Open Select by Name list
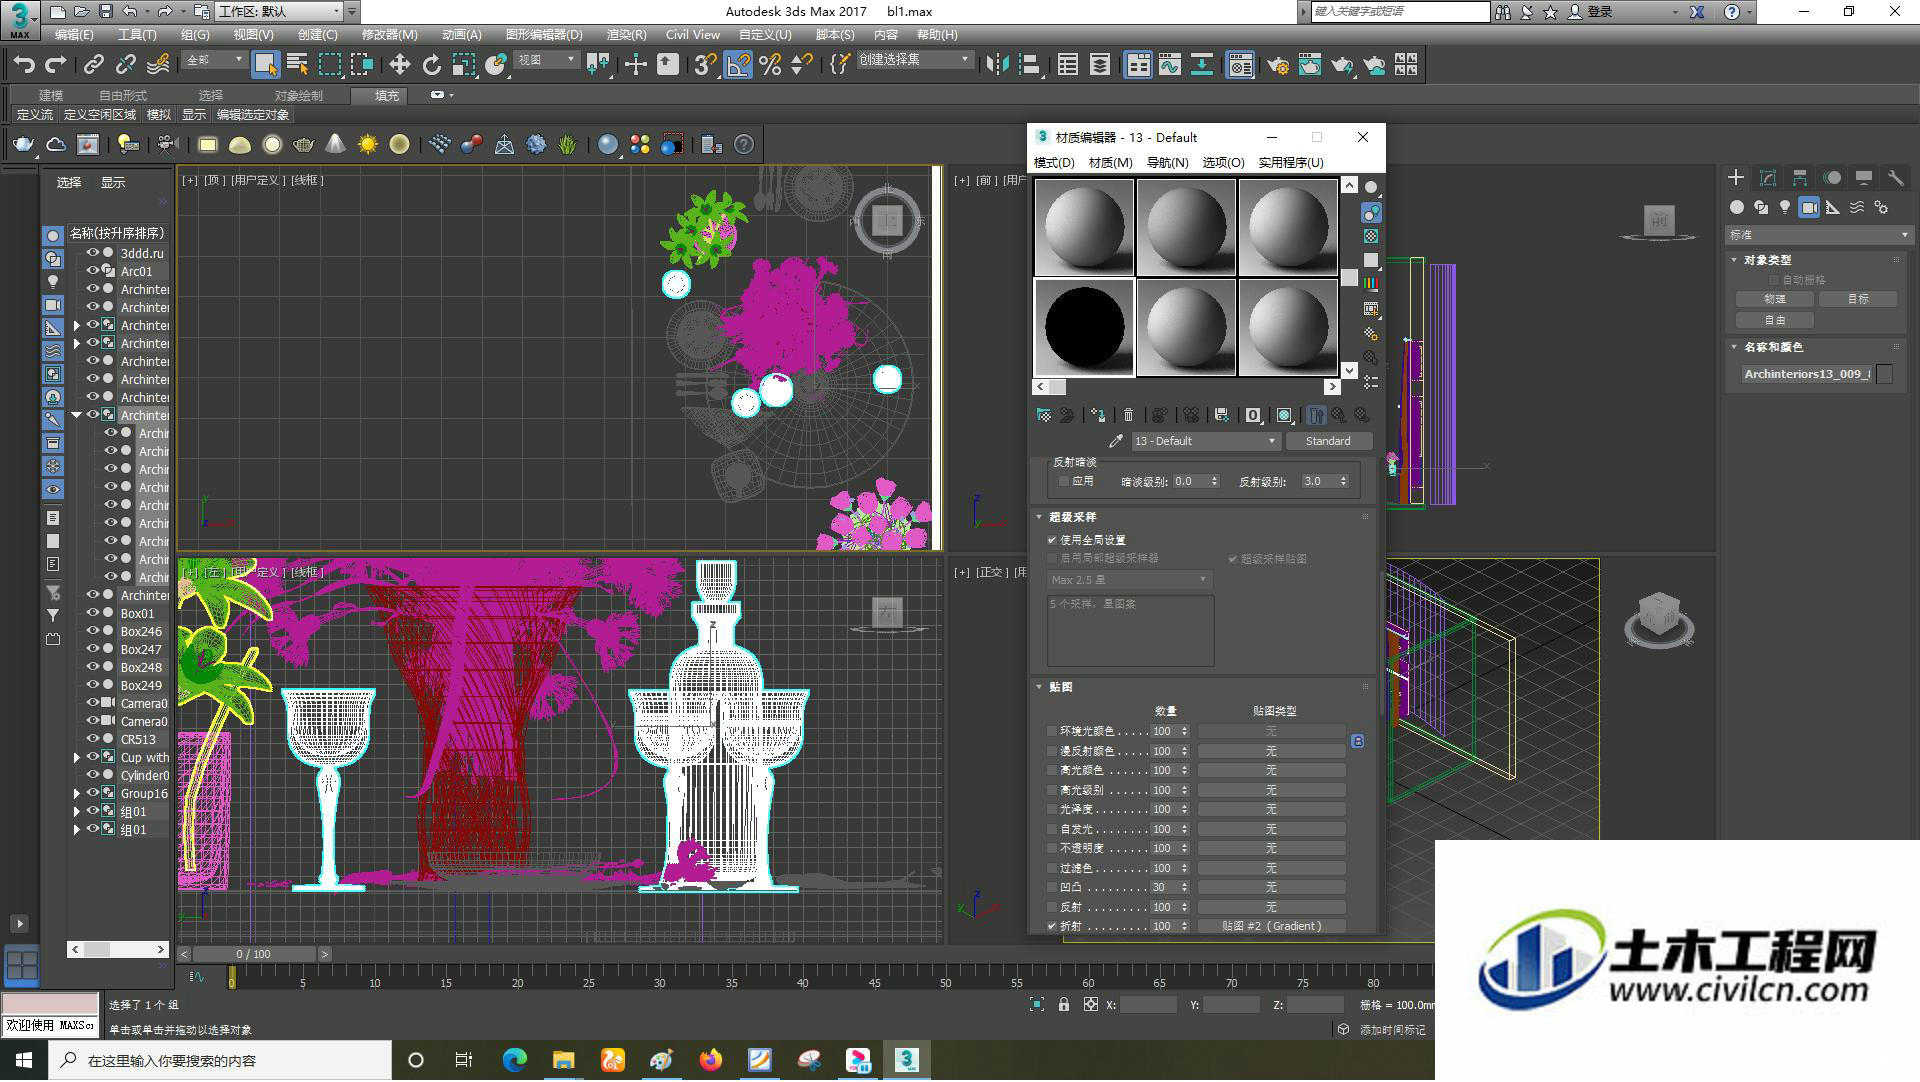1920x1082 pixels. coord(297,65)
